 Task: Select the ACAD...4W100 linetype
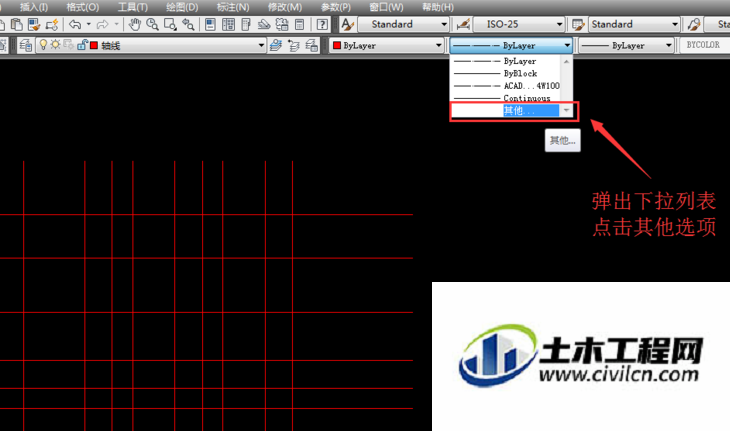point(506,86)
